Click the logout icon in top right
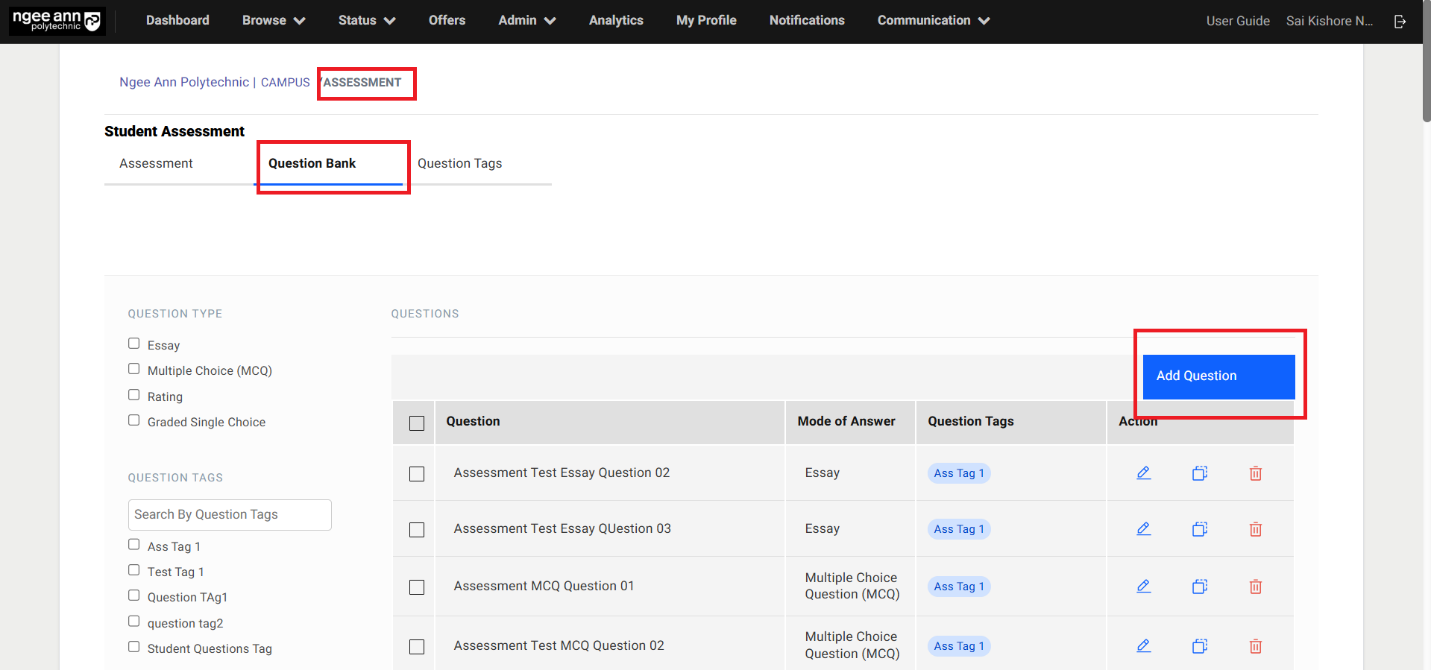 point(1400,21)
